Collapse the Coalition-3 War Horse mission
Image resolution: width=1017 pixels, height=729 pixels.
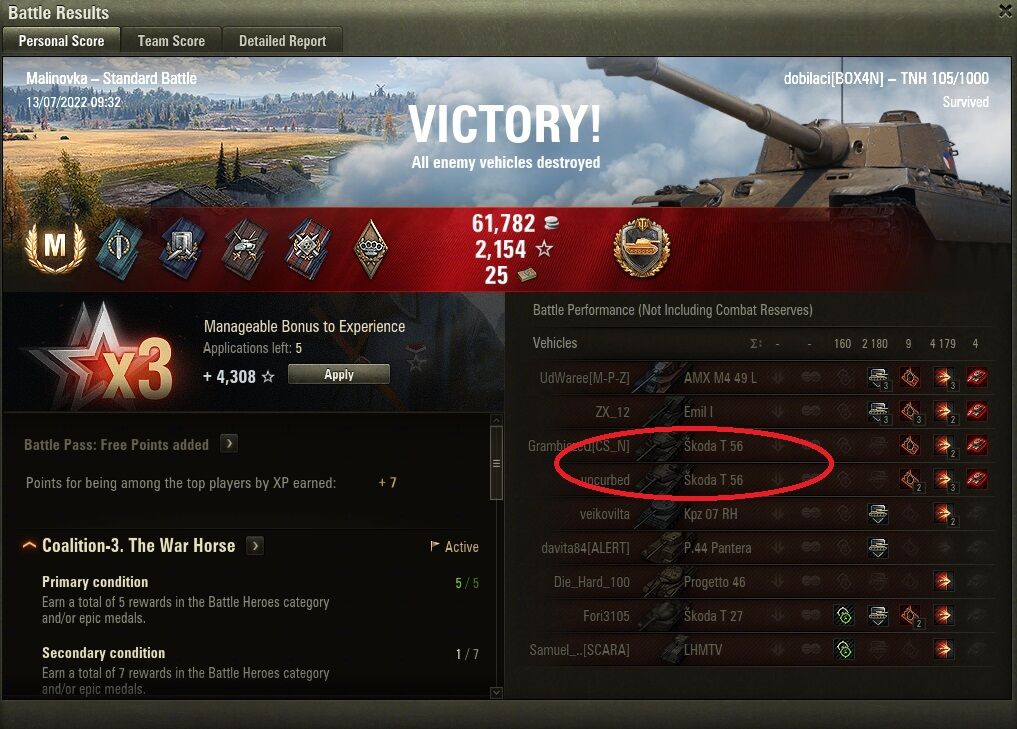coord(29,545)
